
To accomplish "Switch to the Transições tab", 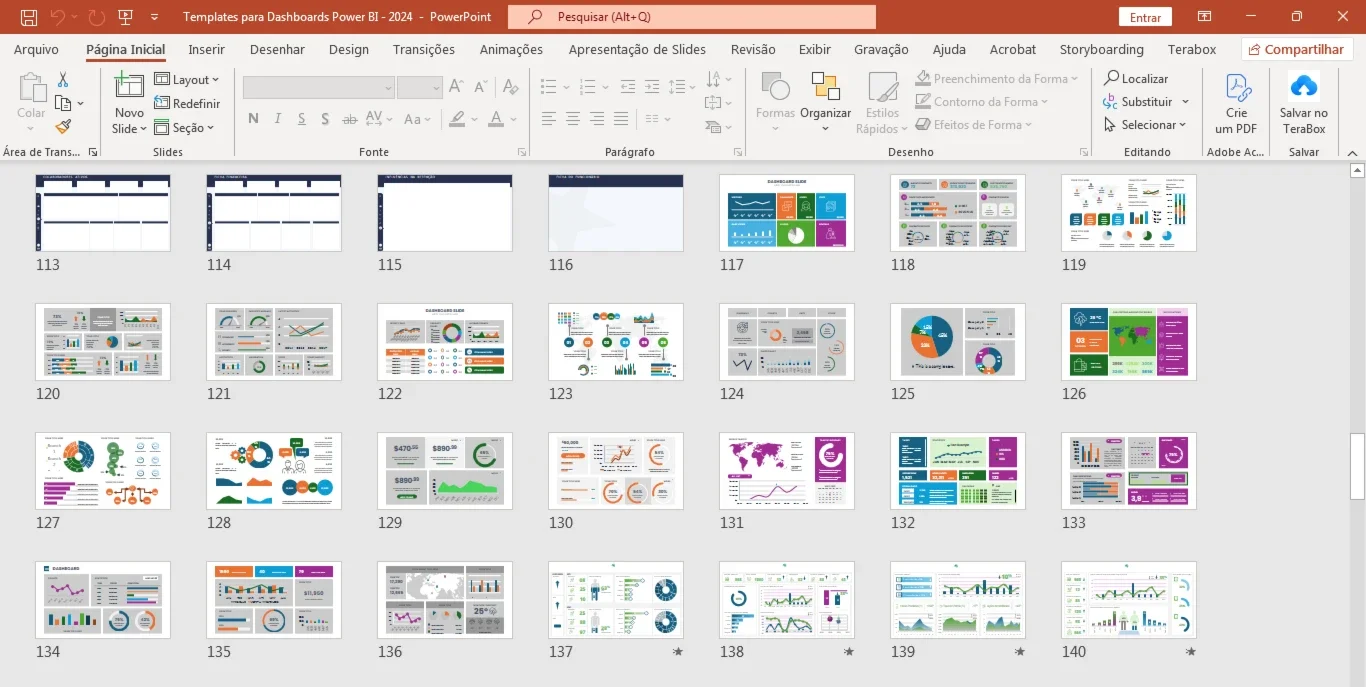I will click(x=424, y=49).
